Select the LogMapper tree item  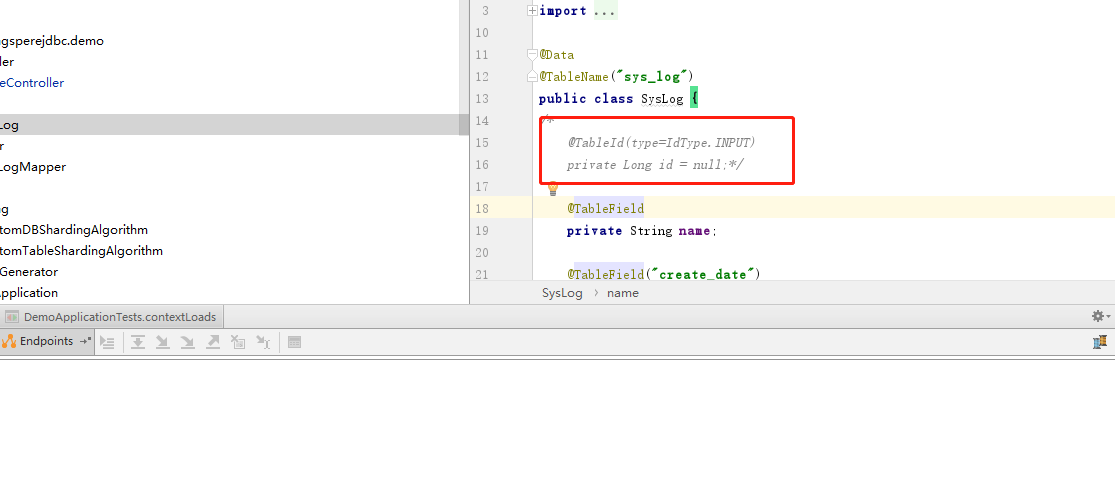pyautogui.click(x=33, y=167)
